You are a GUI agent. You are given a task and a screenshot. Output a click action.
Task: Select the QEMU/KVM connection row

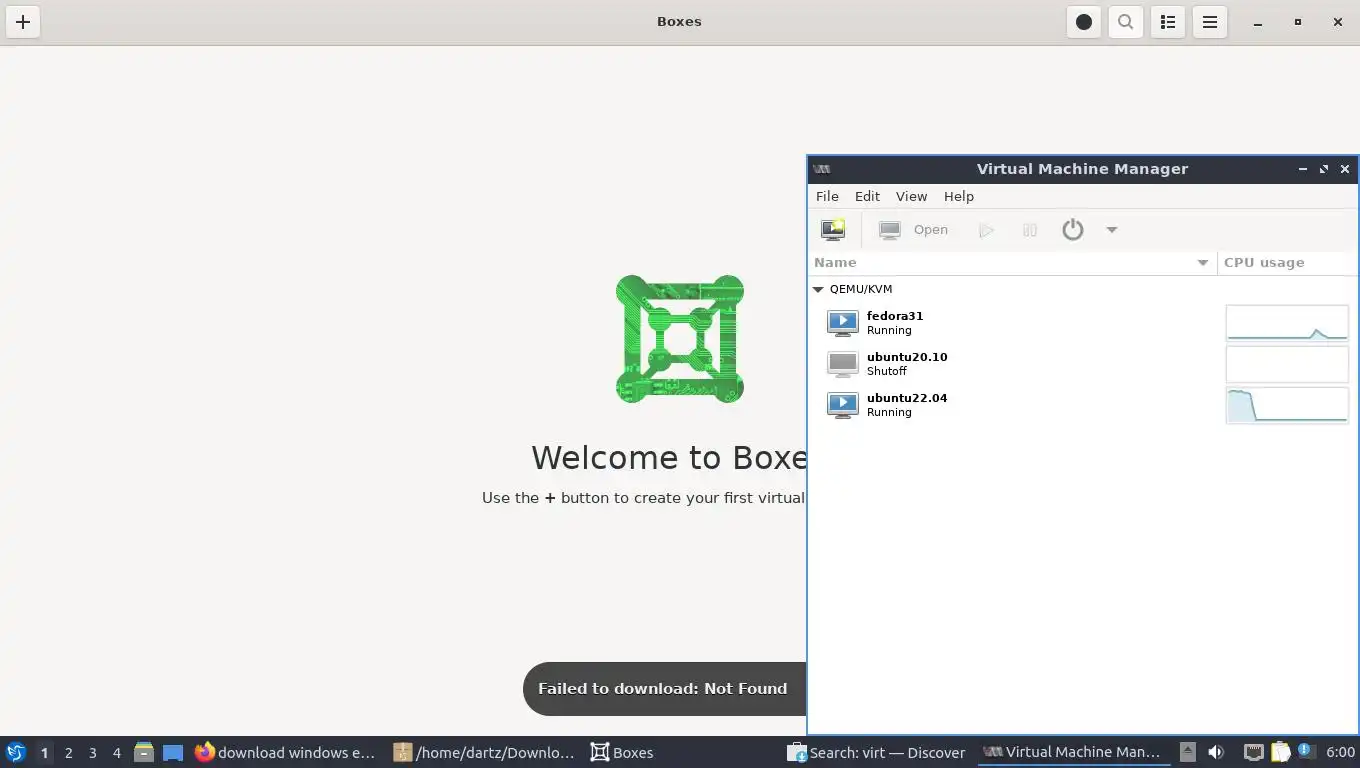point(1083,289)
